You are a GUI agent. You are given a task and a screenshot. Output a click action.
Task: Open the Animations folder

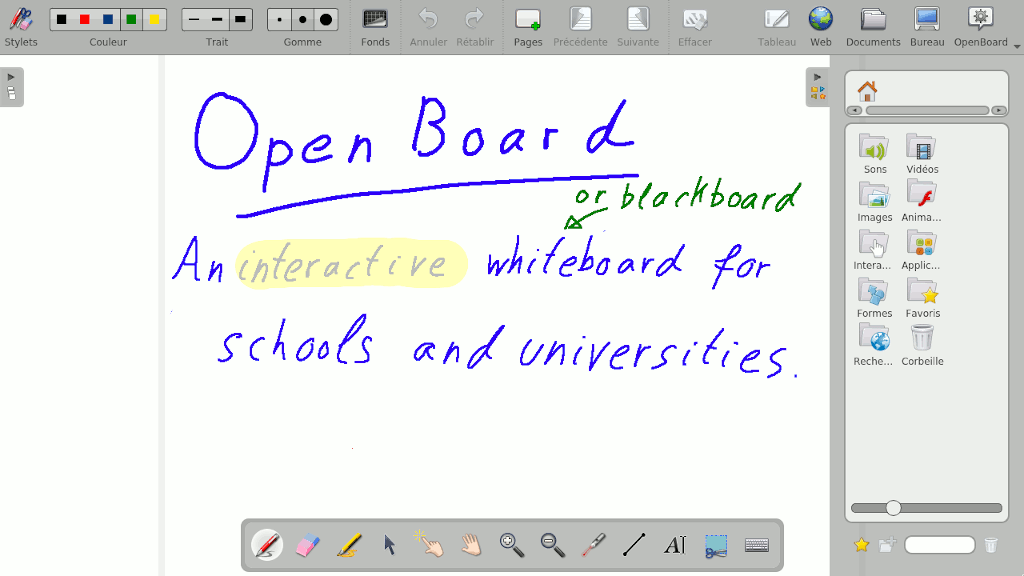tap(921, 202)
